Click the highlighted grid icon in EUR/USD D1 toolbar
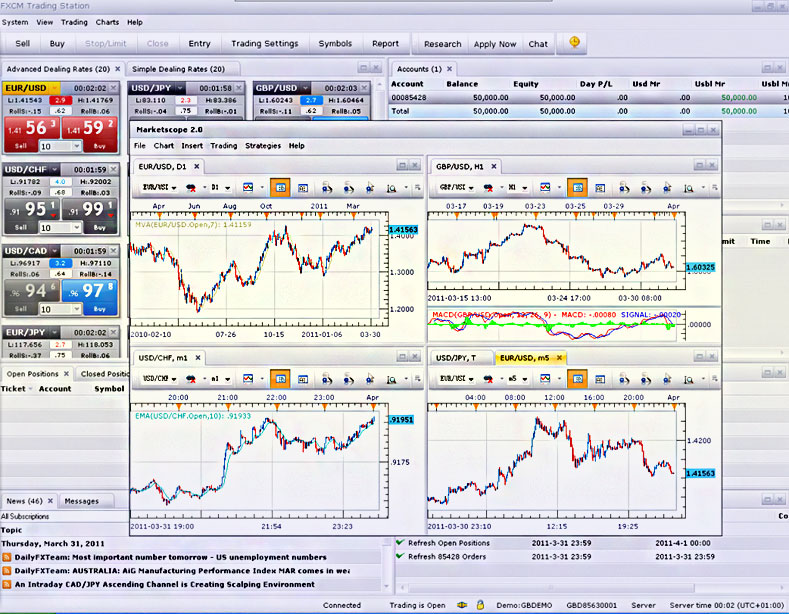The width and height of the screenshot is (789, 614). 280,187
